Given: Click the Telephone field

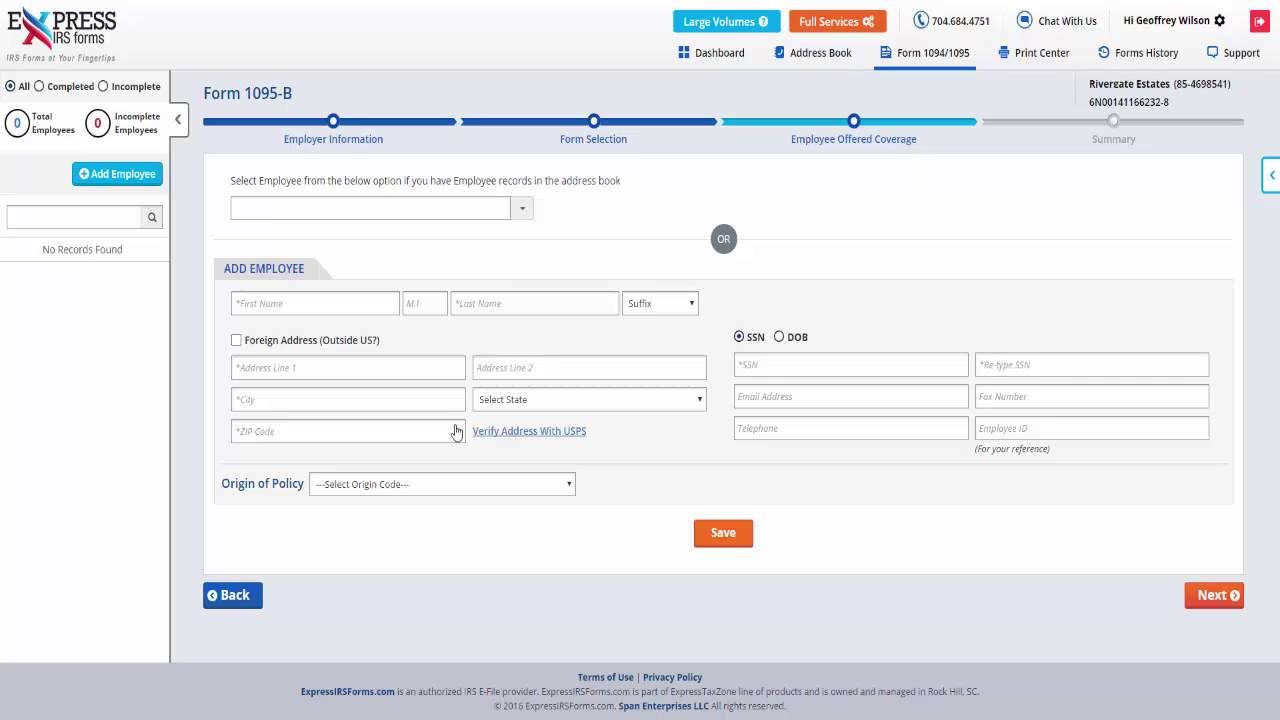Looking at the screenshot, I should coord(851,428).
